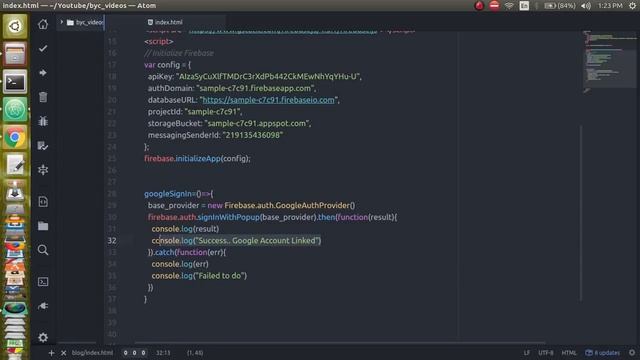The height and width of the screenshot is (360, 640).
Task: Click the plug icon in the tool bar
Action: pos(43,306)
